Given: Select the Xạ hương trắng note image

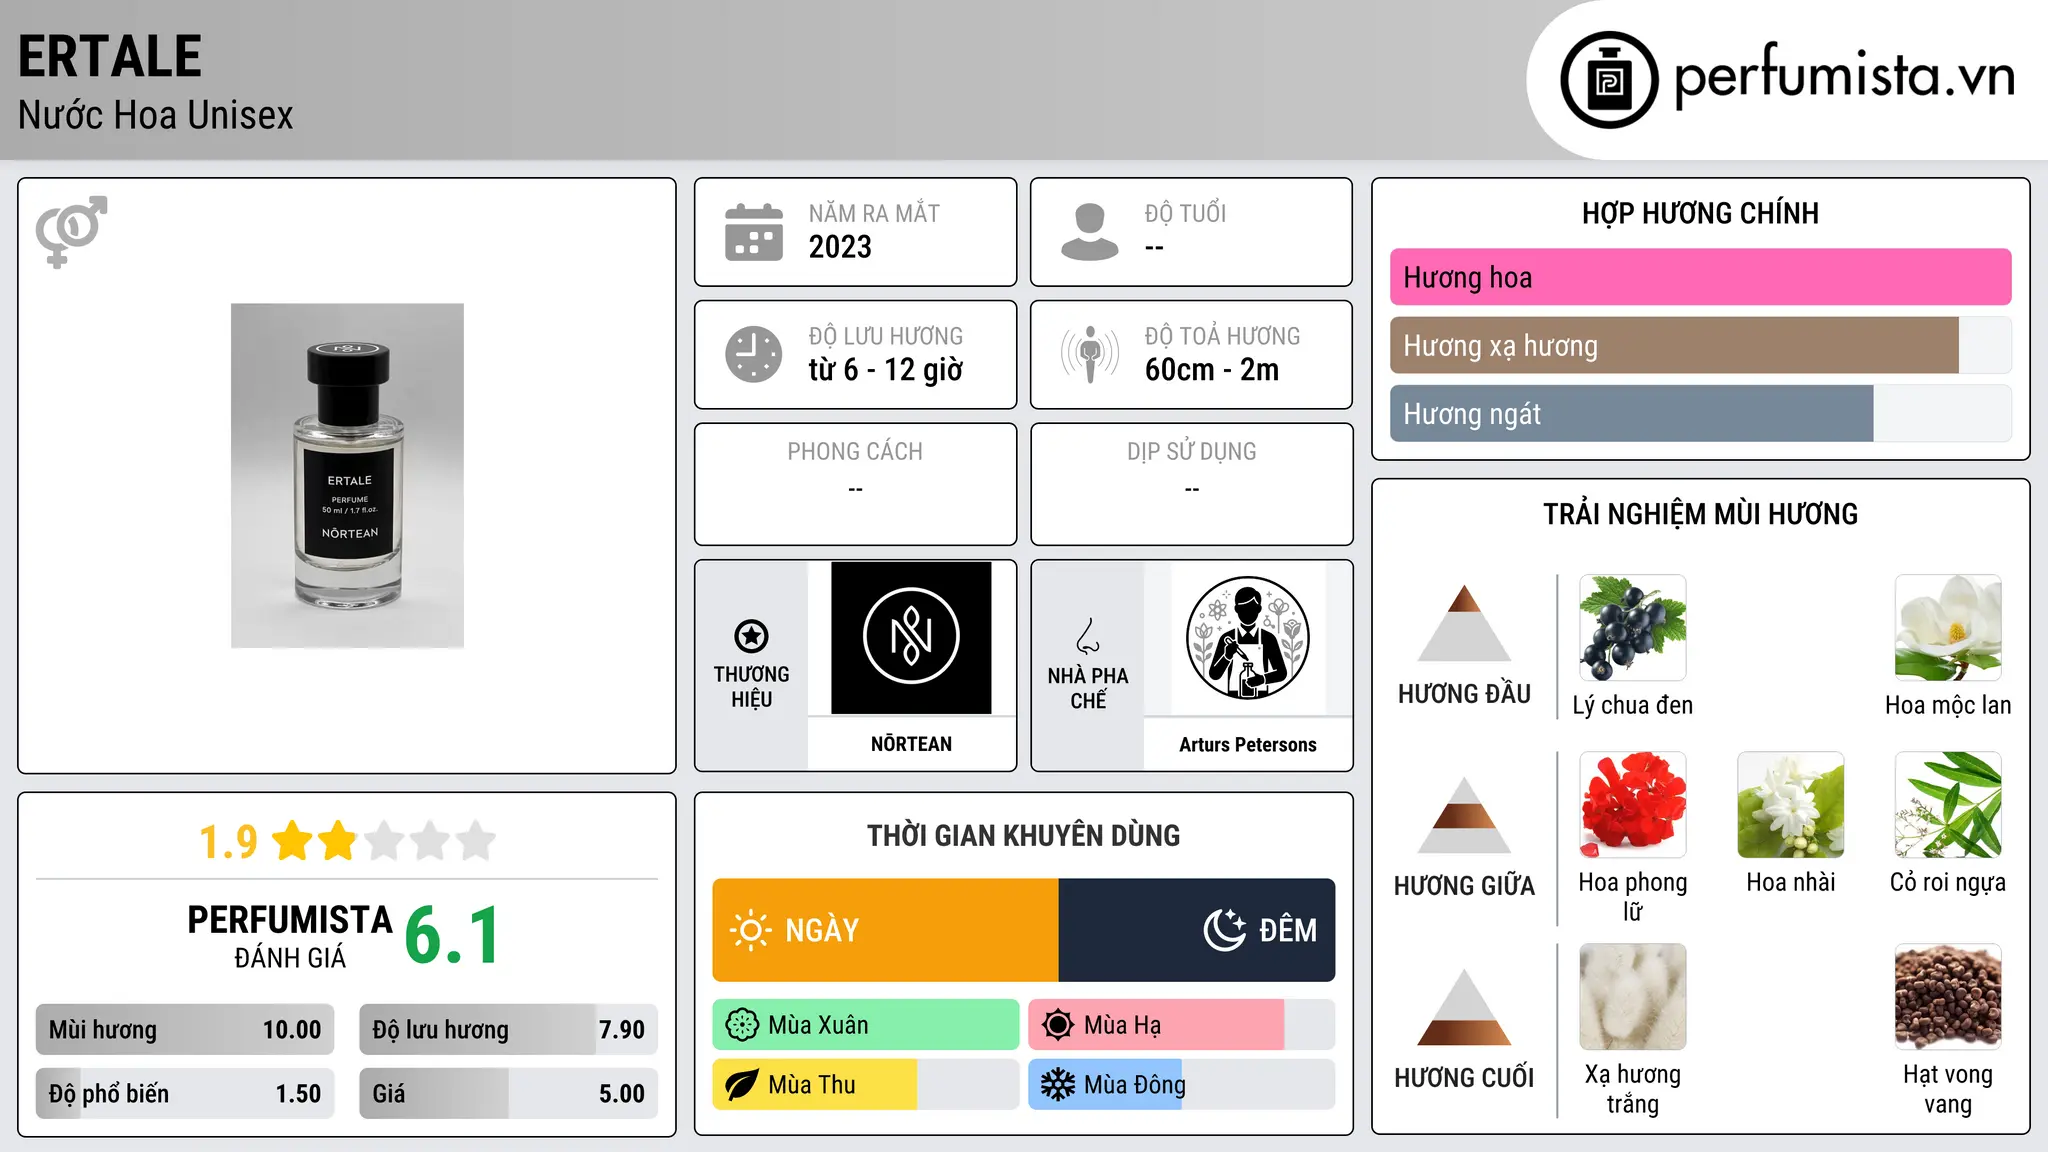Looking at the screenshot, I should click(1633, 997).
